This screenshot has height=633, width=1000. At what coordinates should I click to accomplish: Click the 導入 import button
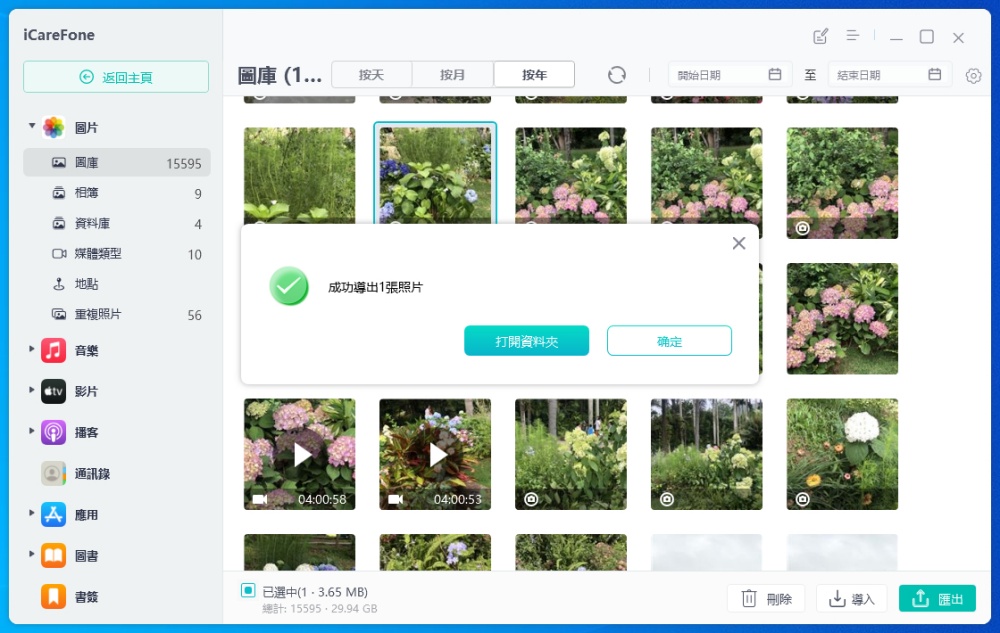point(851,599)
